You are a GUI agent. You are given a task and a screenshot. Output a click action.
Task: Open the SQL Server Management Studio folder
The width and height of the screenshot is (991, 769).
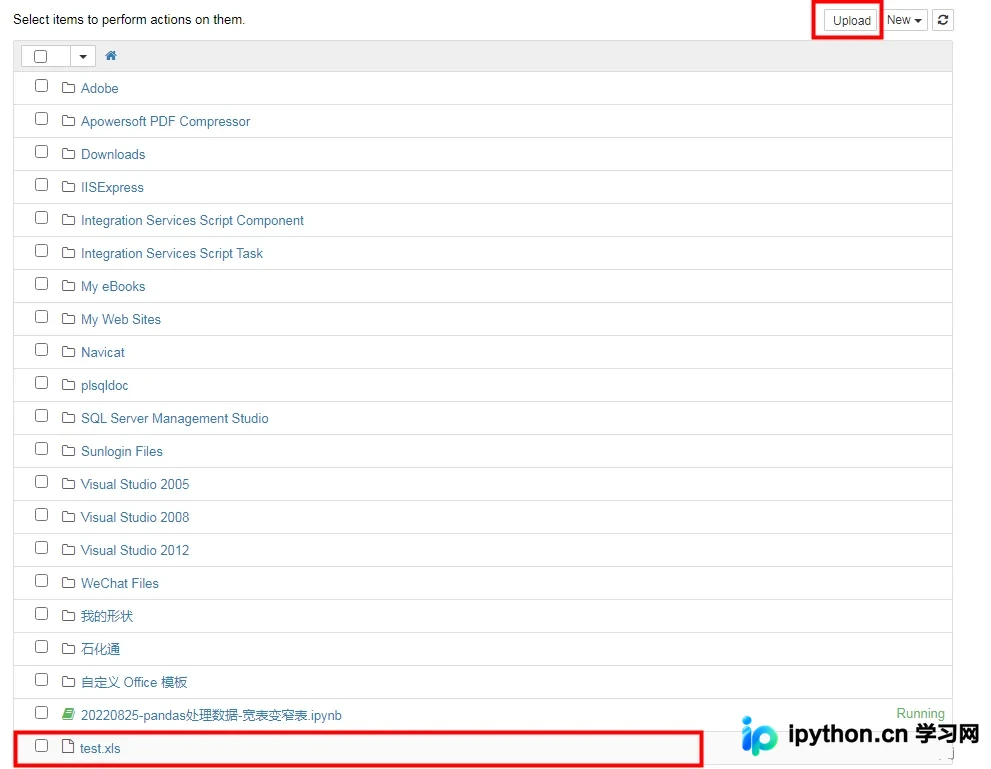pyautogui.click(x=174, y=418)
